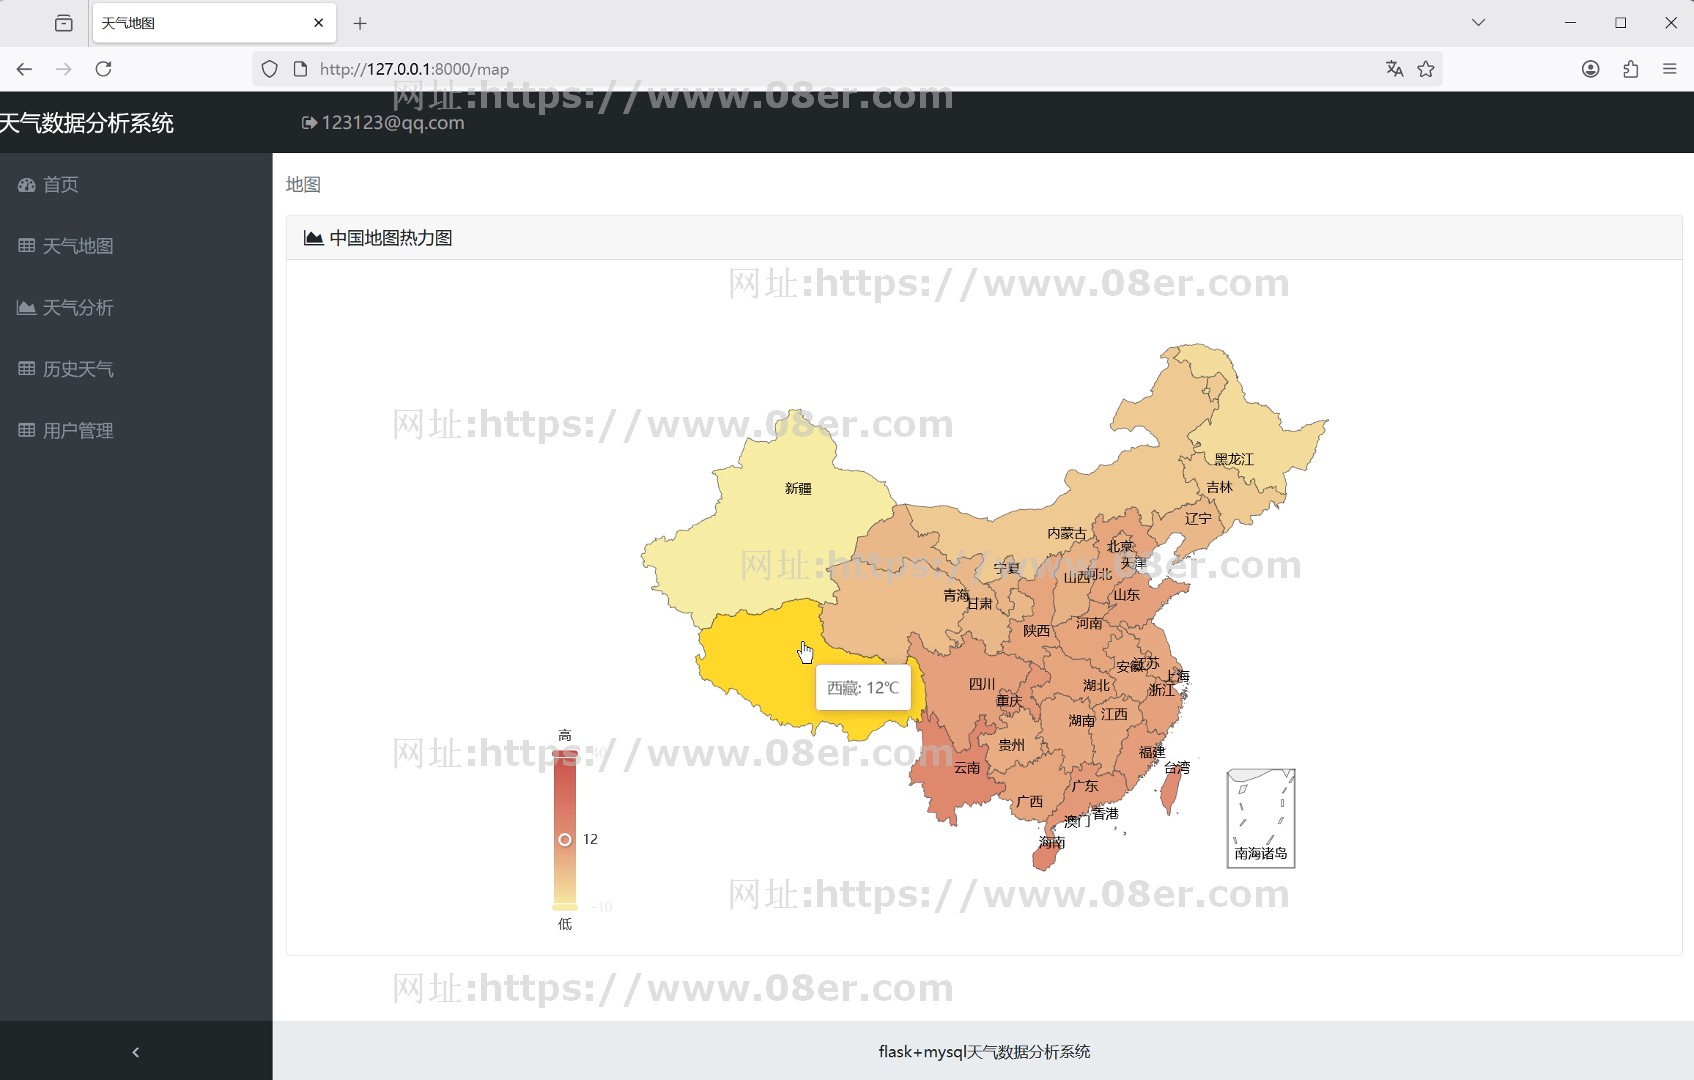Open 首页 in the sidebar
Image resolution: width=1694 pixels, height=1080 pixels.
click(60, 185)
